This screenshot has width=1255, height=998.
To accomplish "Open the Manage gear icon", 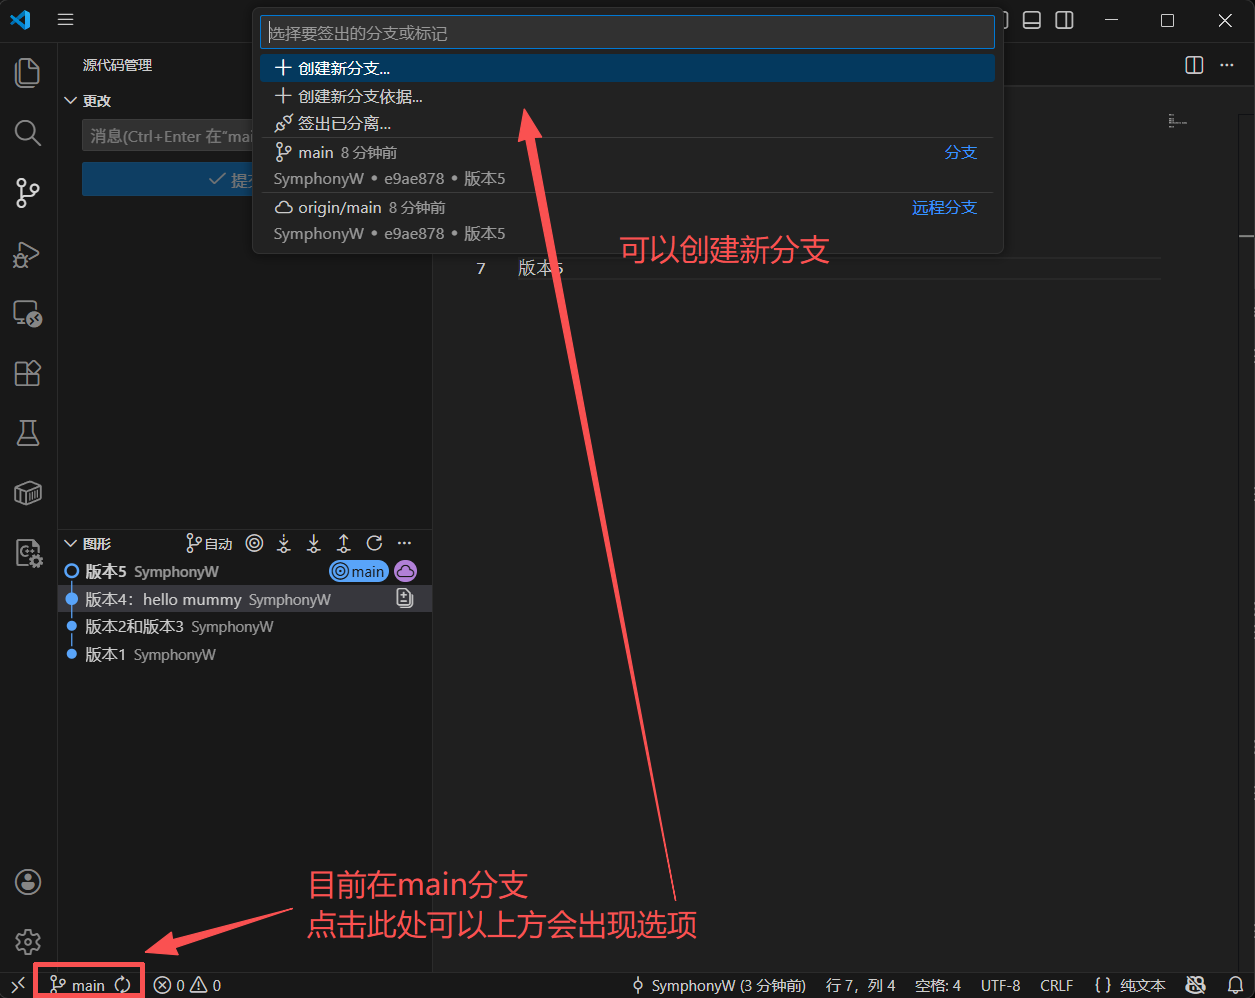I will pos(28,941).
